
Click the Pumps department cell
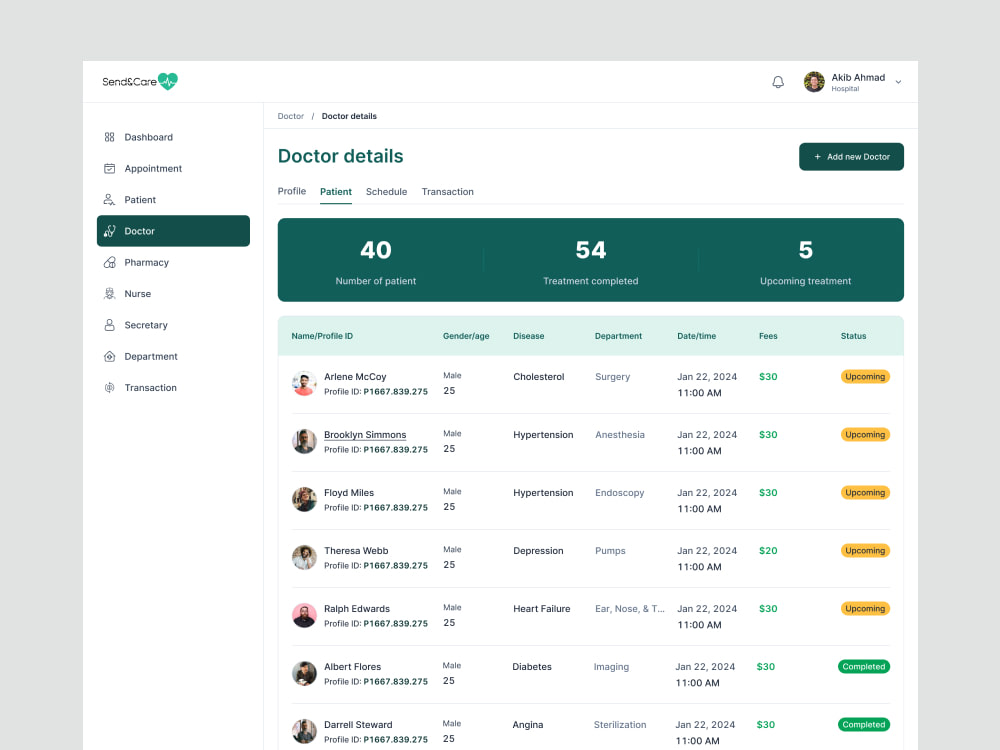point(610,551)
